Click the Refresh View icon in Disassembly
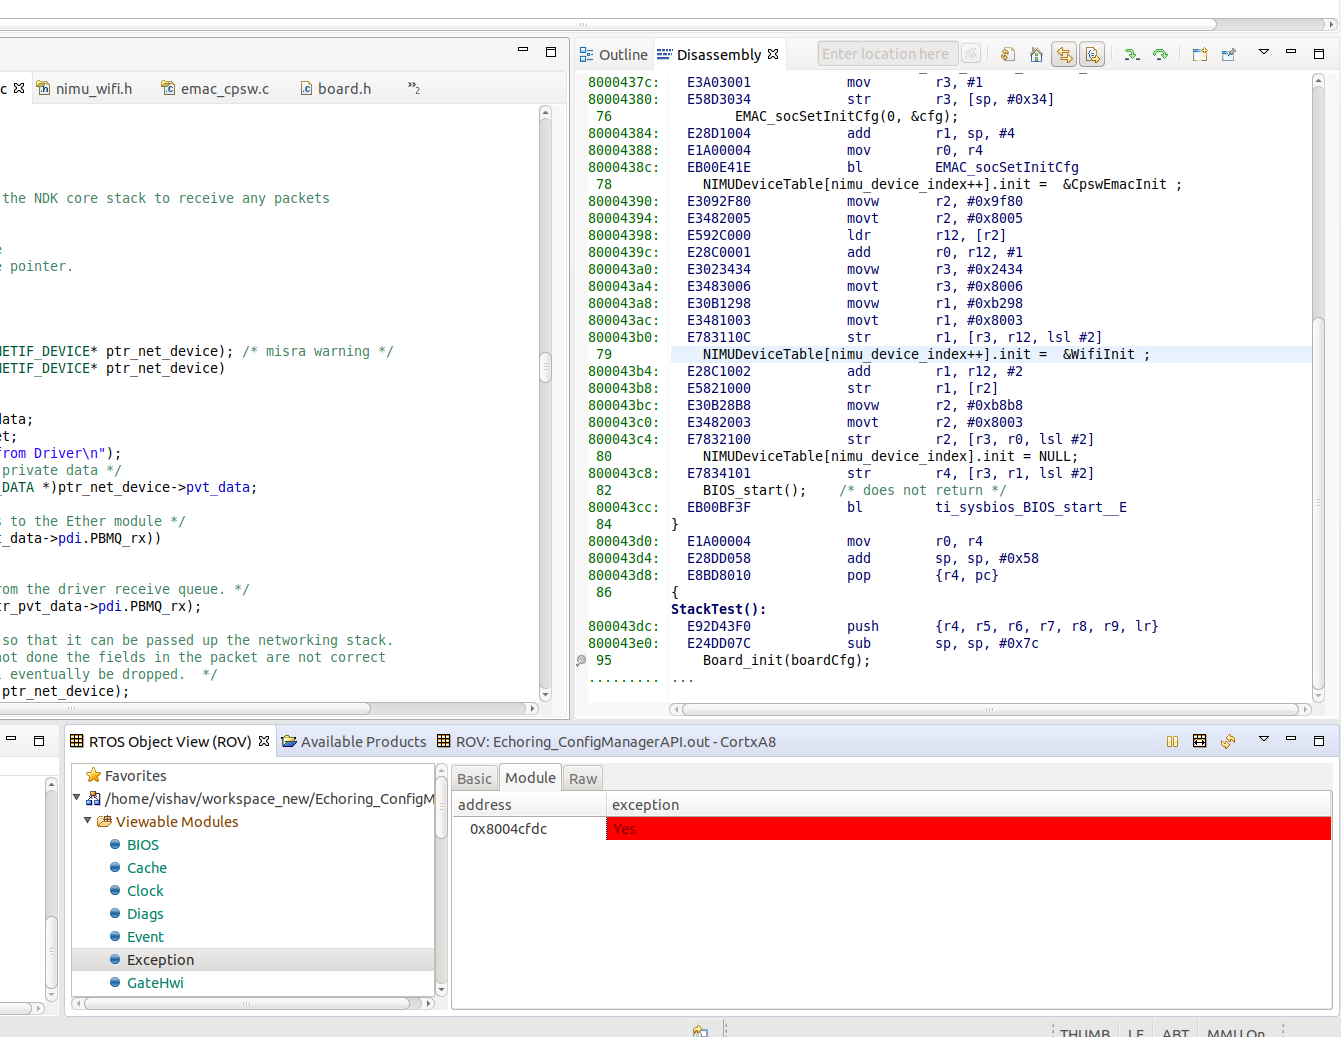Viewport: 1341px width, 1037px height. coord(1008,55)
